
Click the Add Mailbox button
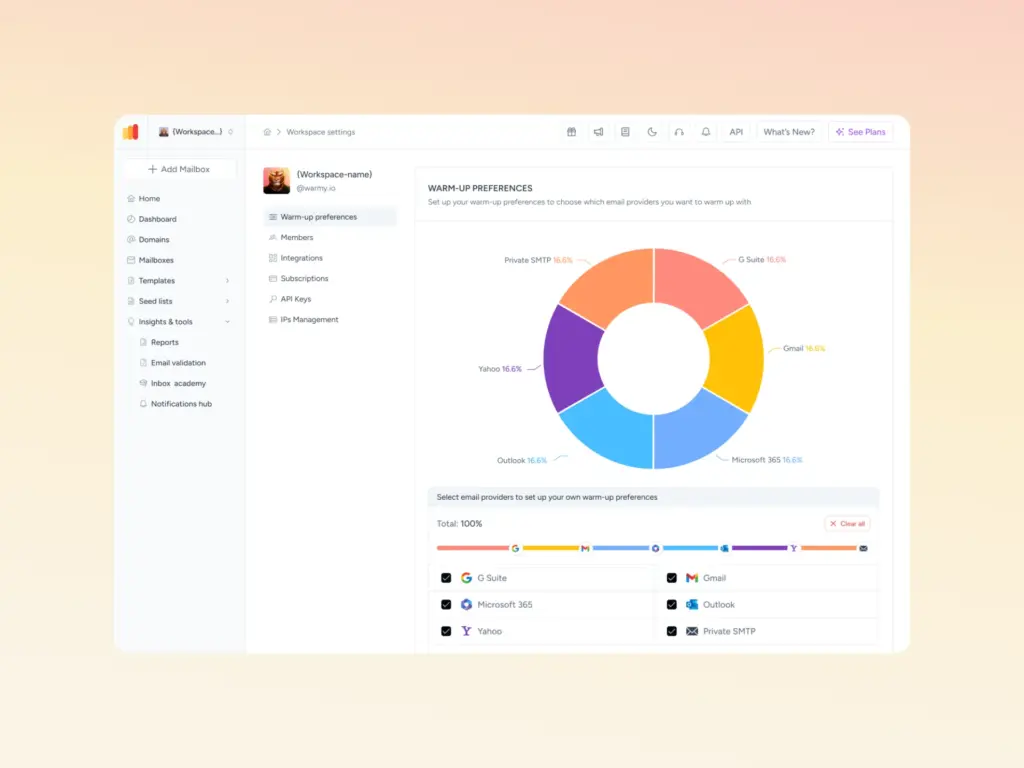click(180, 169)
